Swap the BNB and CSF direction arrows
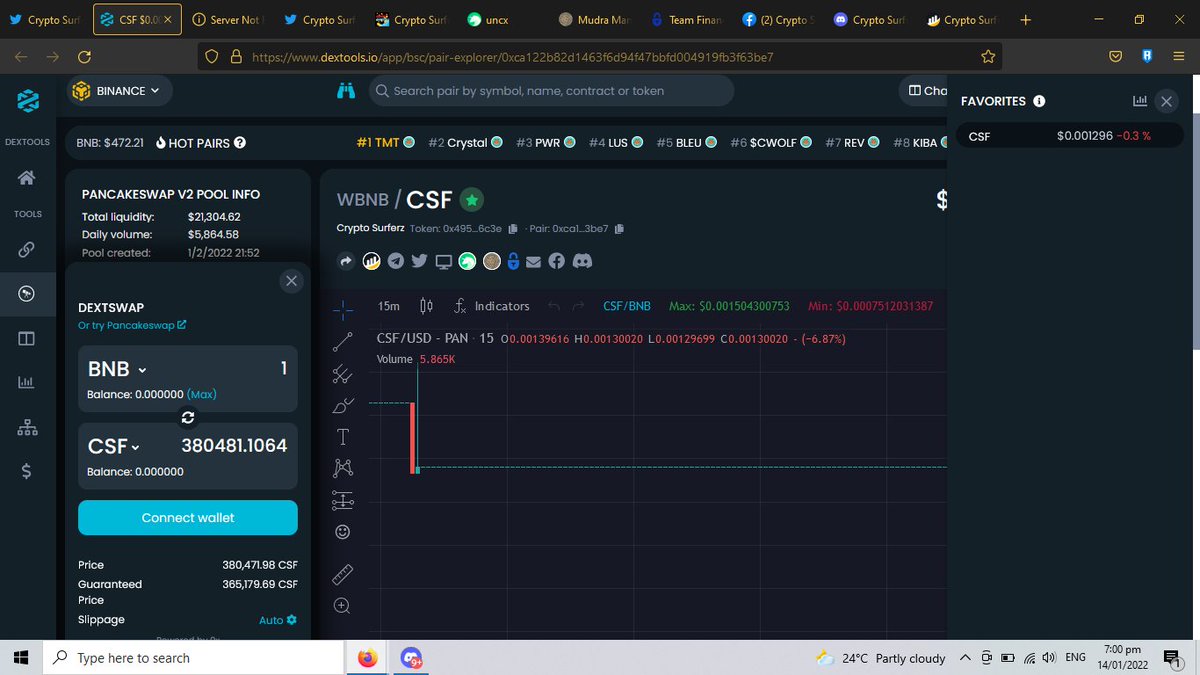This screenshot has width=1200, height=675. (187, 417)
